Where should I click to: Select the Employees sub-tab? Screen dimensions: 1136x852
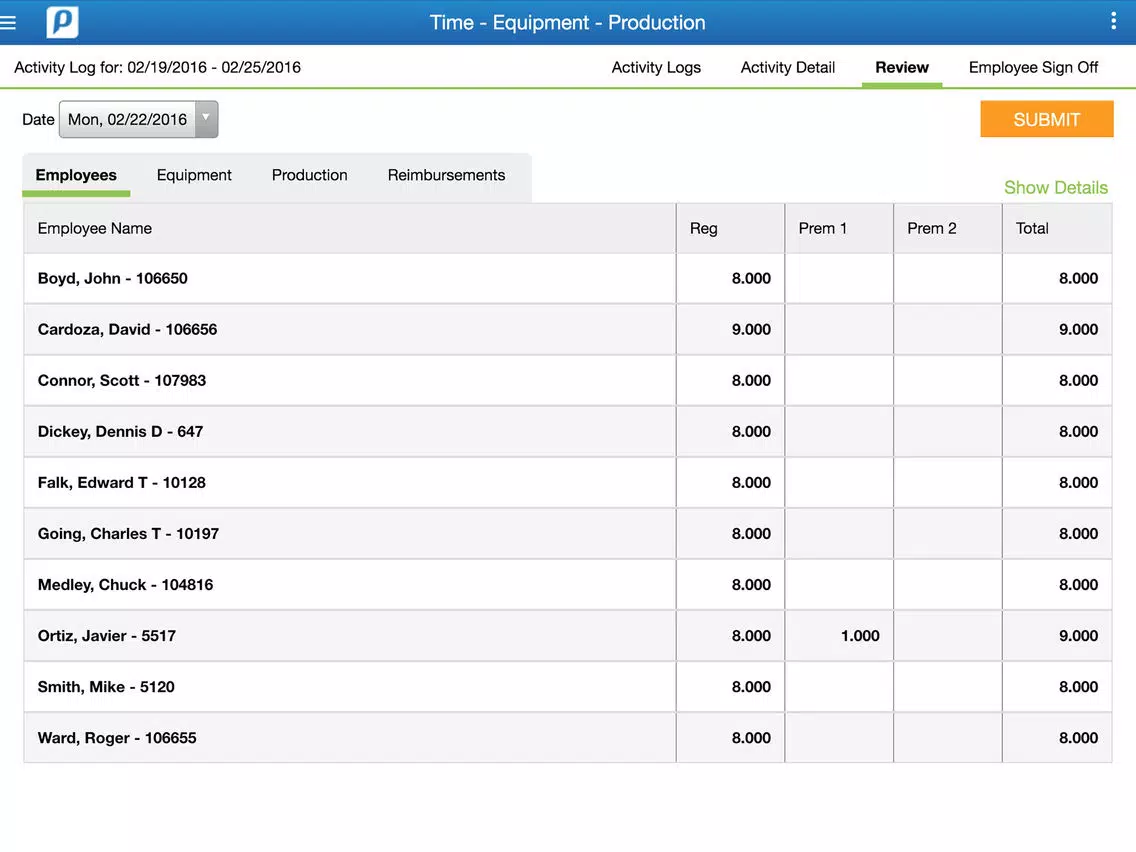[x=76, y=175]
